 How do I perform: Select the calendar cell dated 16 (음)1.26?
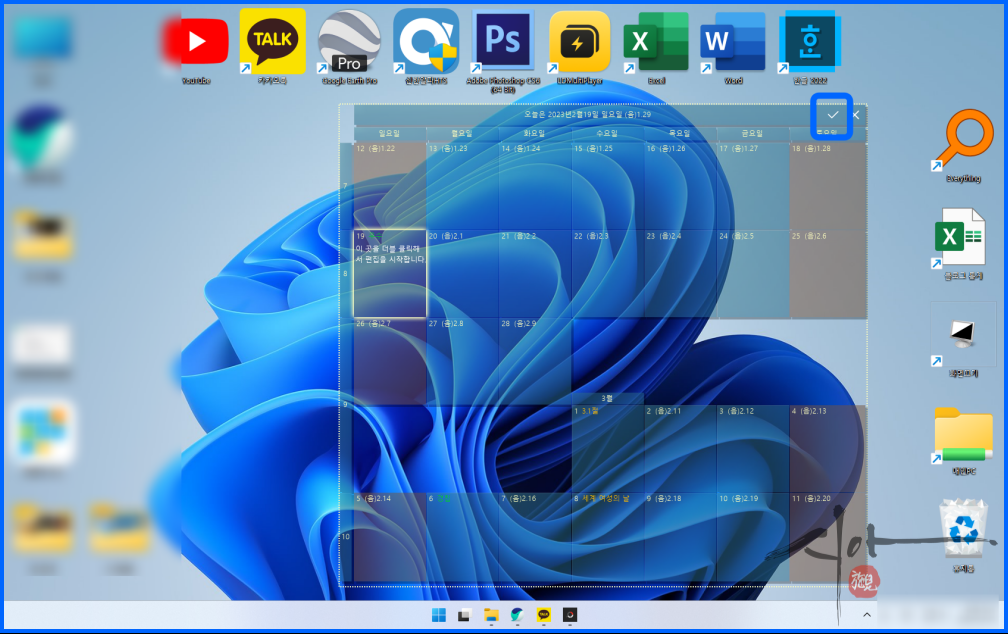coord(680,186)
